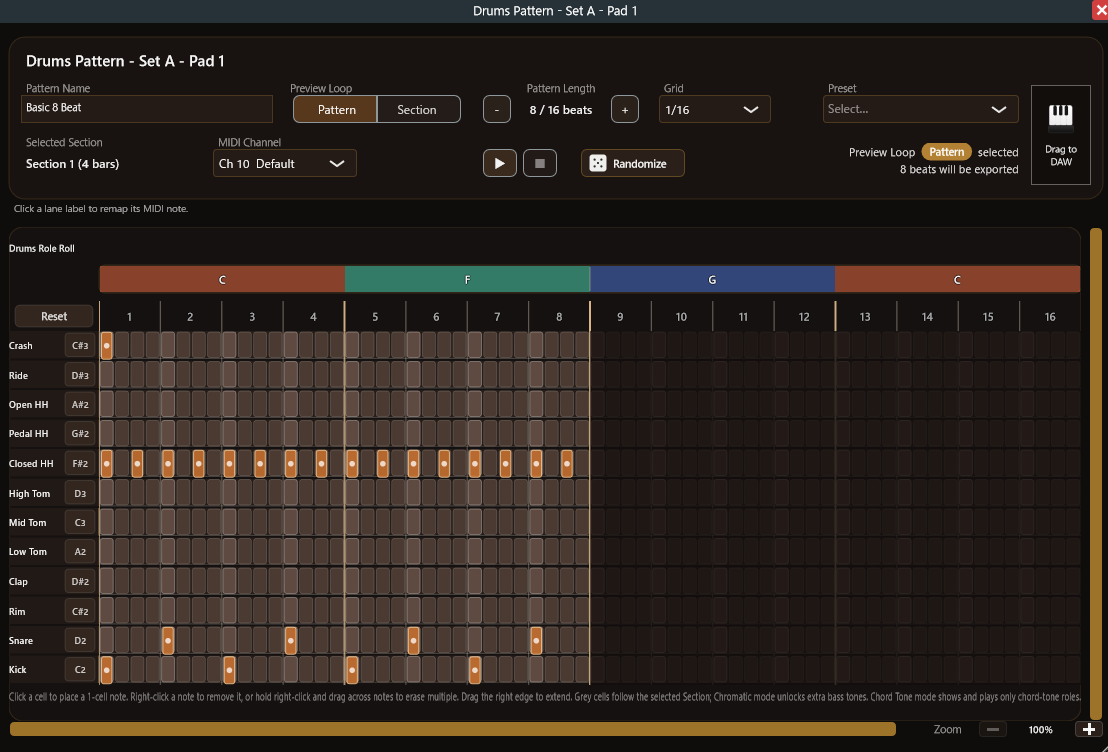
Task: Toggle the Snare note at beat 4
Action: (x=290, y=640)
